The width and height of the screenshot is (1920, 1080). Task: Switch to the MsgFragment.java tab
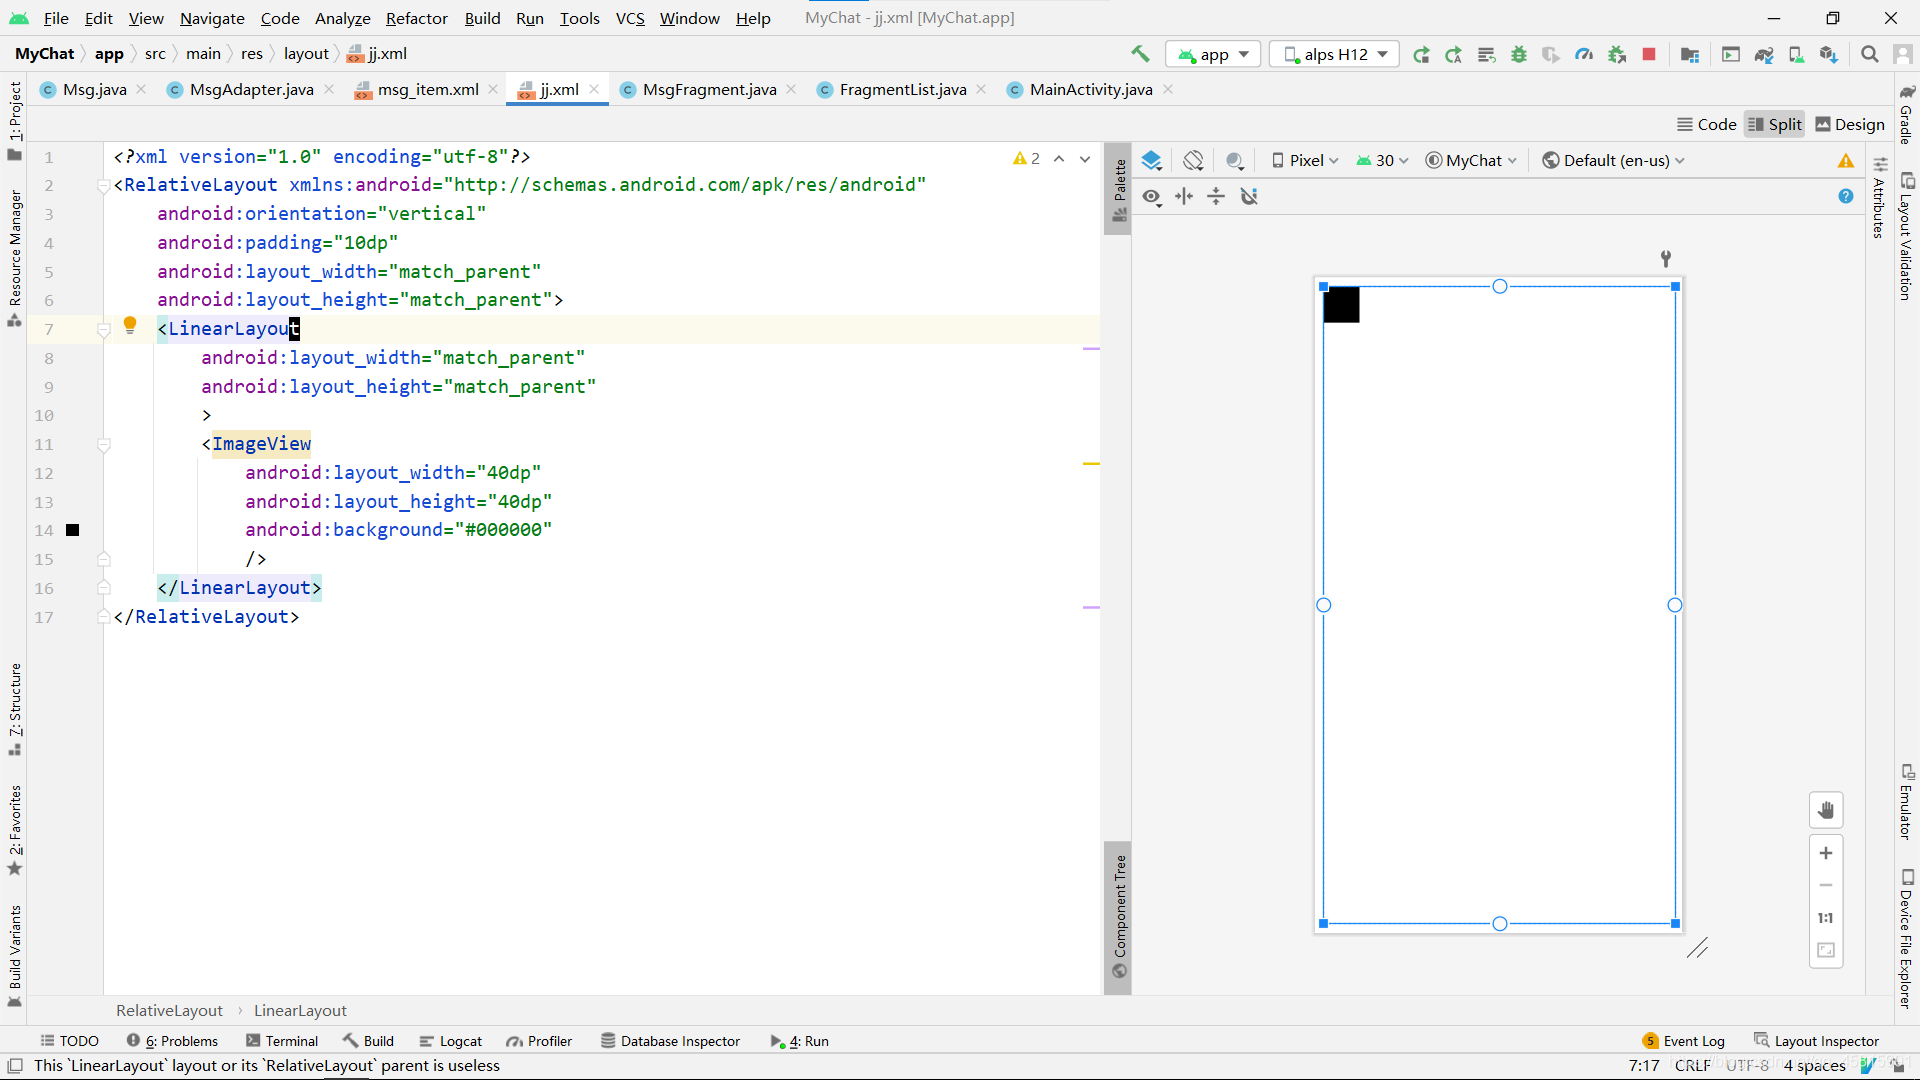point(709,90)
